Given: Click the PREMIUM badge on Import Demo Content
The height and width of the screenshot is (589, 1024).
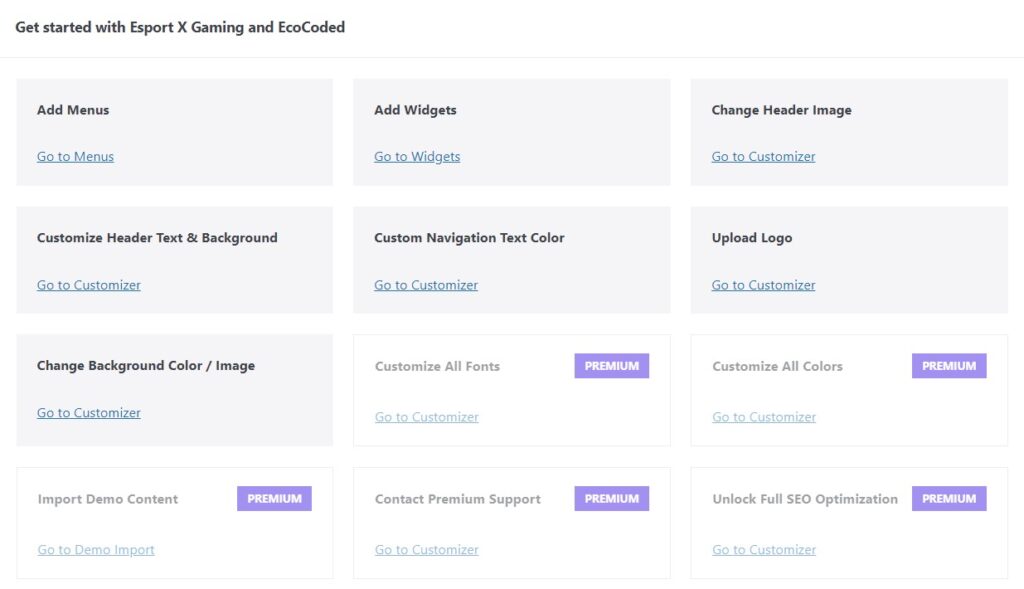Looking at the screenshot, I should (274, 498).
